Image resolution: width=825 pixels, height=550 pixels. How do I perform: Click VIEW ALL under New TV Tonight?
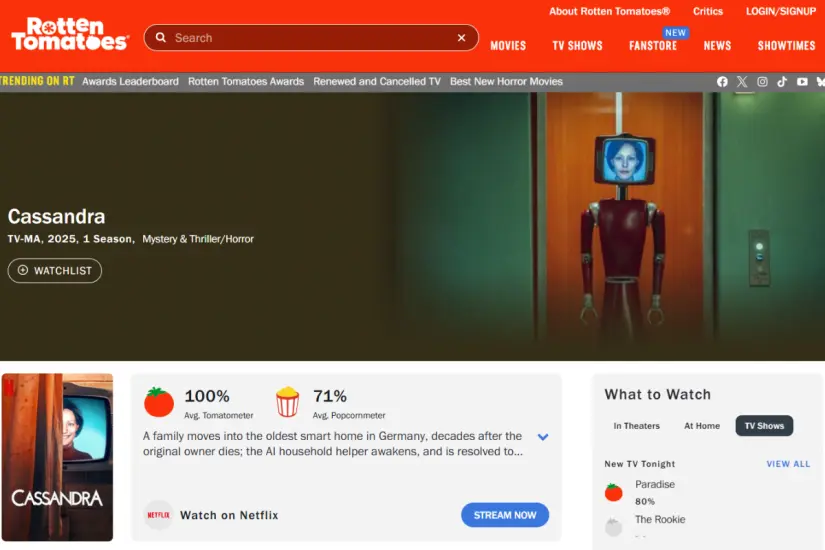point(788,464)
